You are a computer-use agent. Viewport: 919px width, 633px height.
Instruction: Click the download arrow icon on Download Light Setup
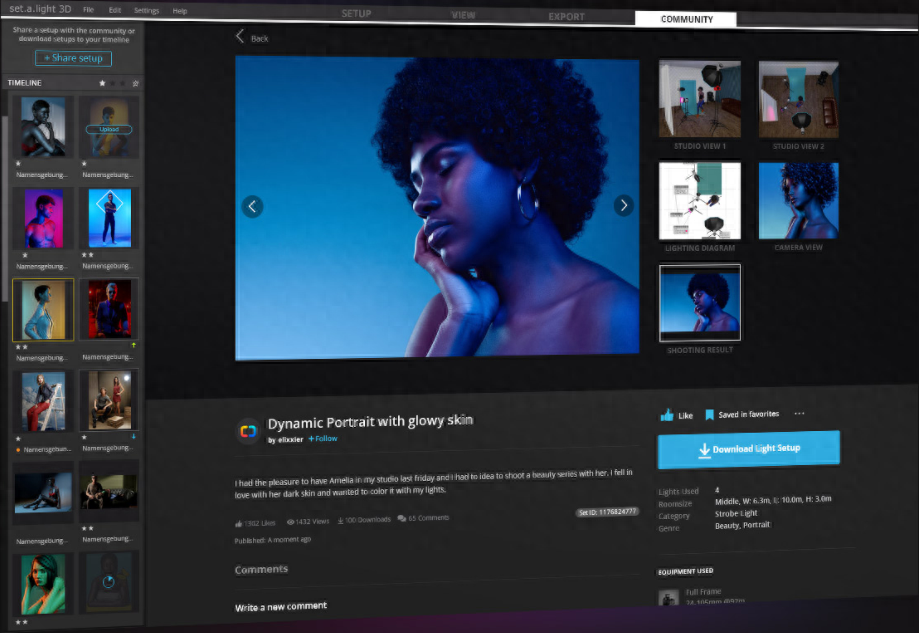704,450
